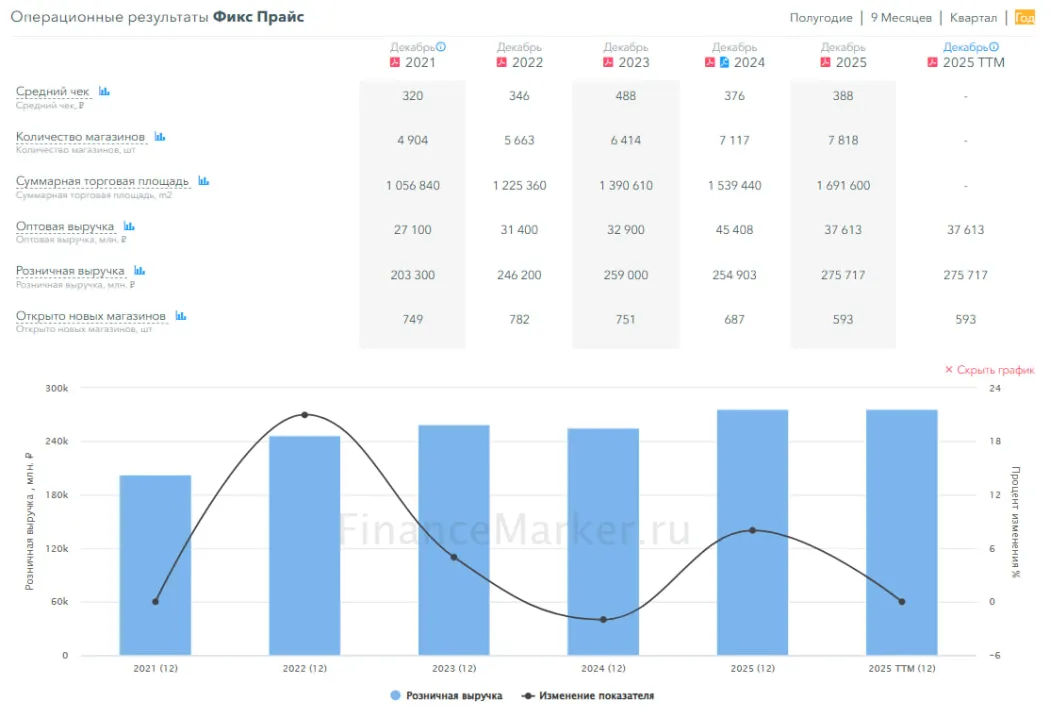Plot Оптовая выручка using its chart icon

pos(128,226)
